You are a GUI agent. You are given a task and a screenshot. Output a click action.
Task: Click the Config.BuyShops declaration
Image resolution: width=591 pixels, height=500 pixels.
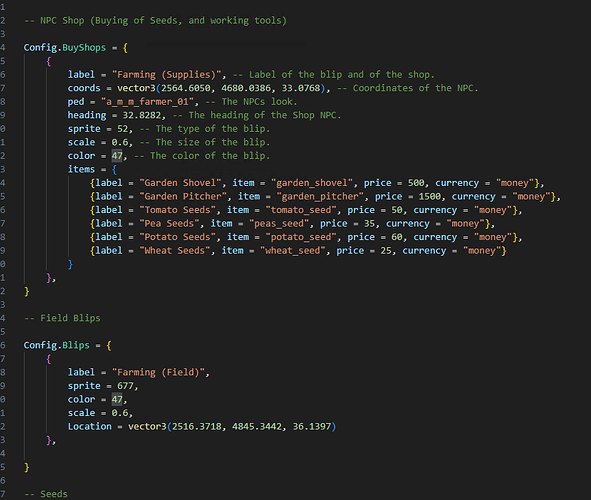(65, 47)
